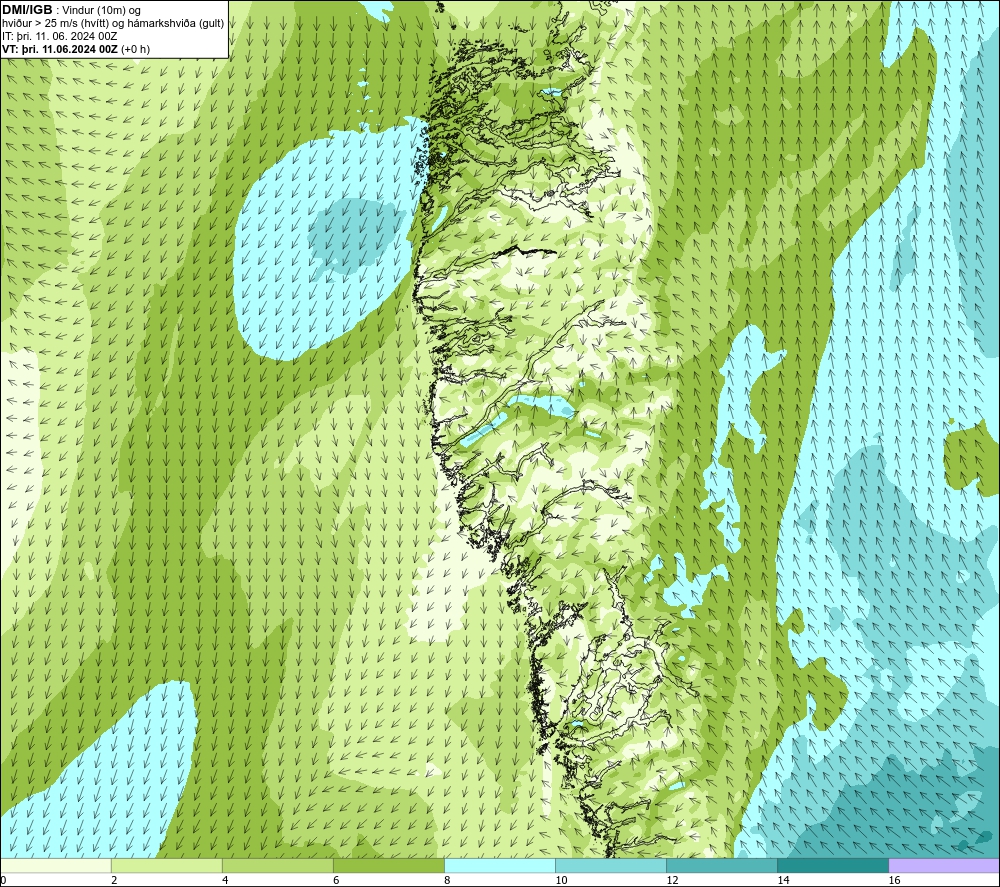This screenshot has height=887, width=1000.
Task: Click the 4–6 m/s green legend swatch
Action: [277, 865]
